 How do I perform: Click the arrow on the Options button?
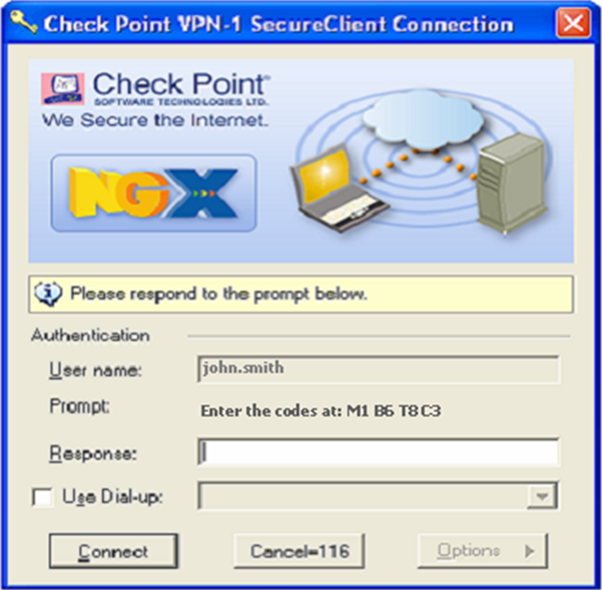pos(529,551)
